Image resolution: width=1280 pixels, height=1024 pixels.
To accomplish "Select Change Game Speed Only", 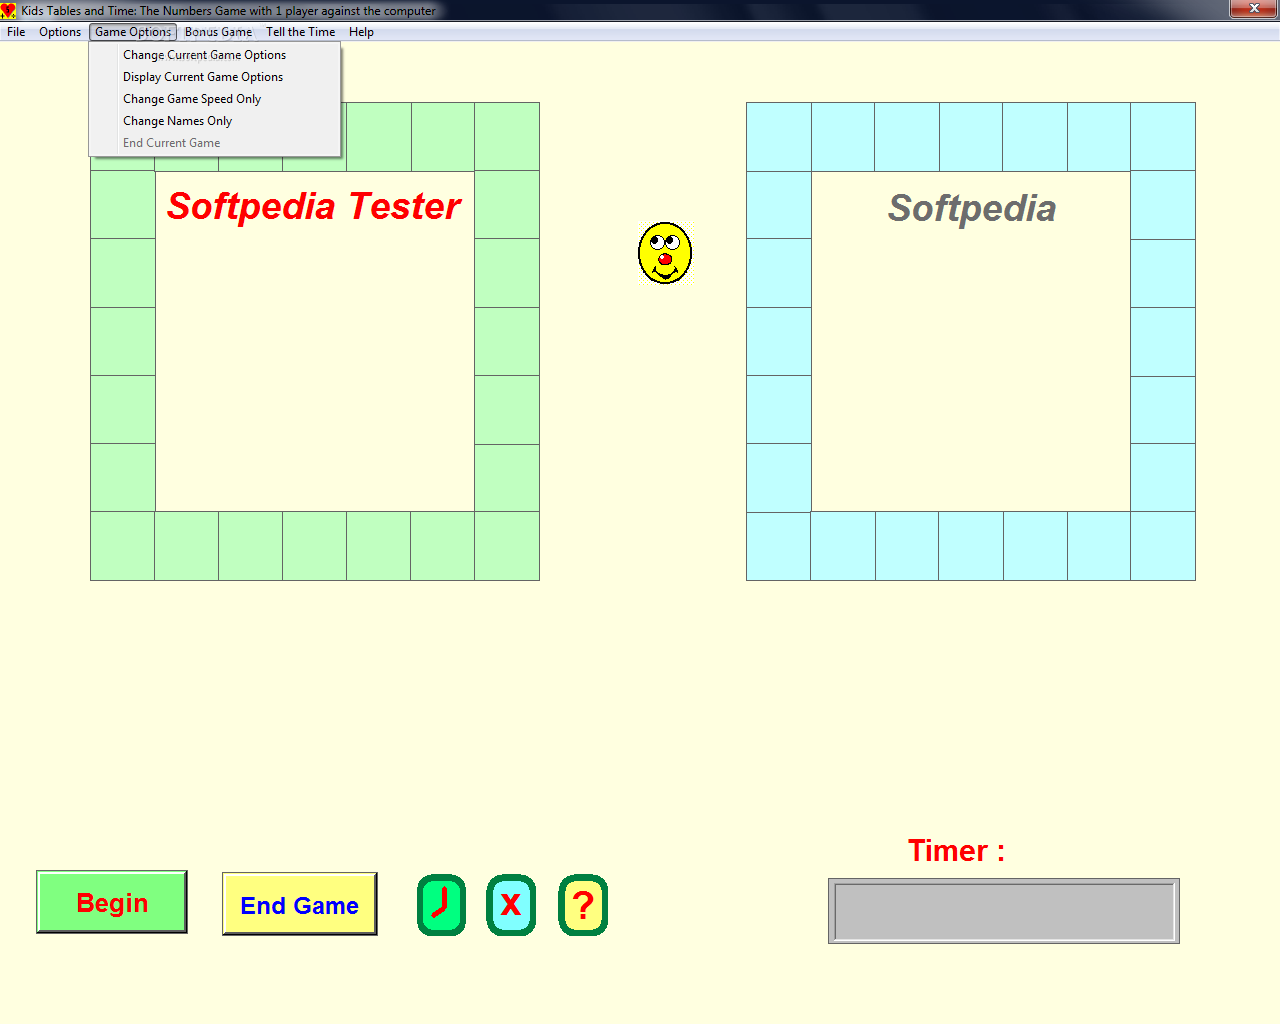I will [215, 99].
